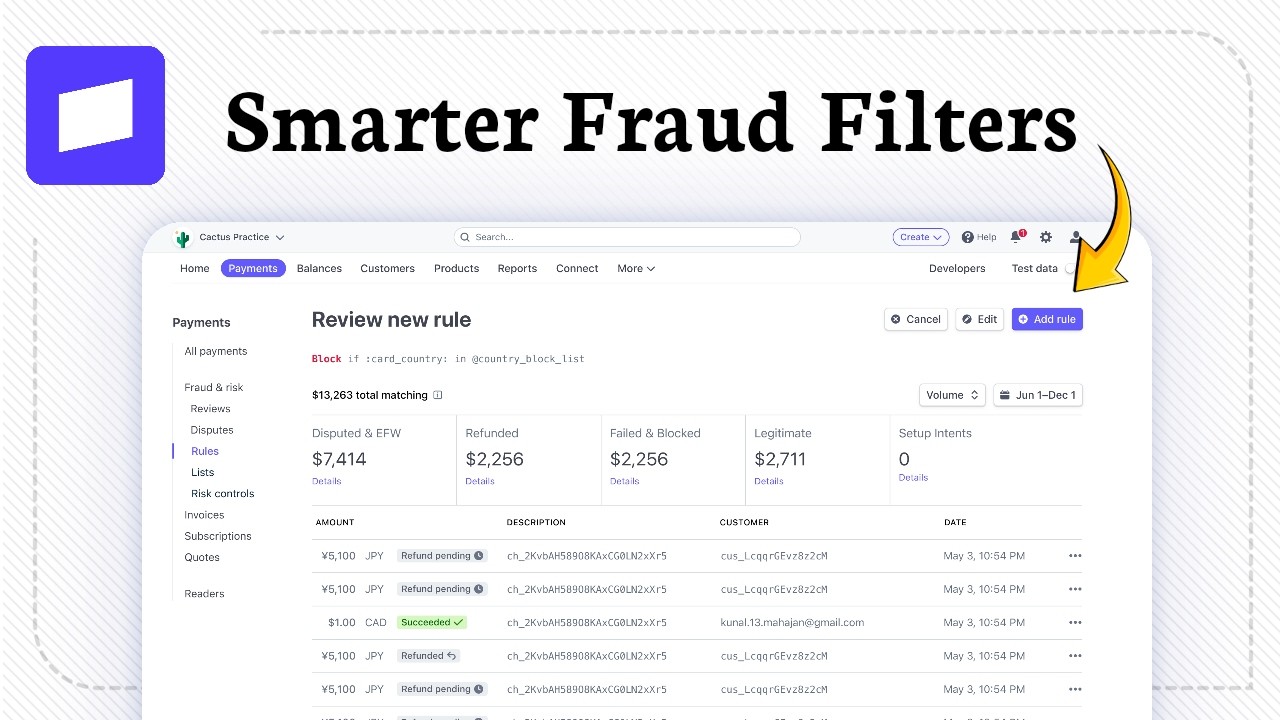The width and height of the screenshot is (1280, 720).
Task: Expand the More navigation menu
Action: (636, 268)
